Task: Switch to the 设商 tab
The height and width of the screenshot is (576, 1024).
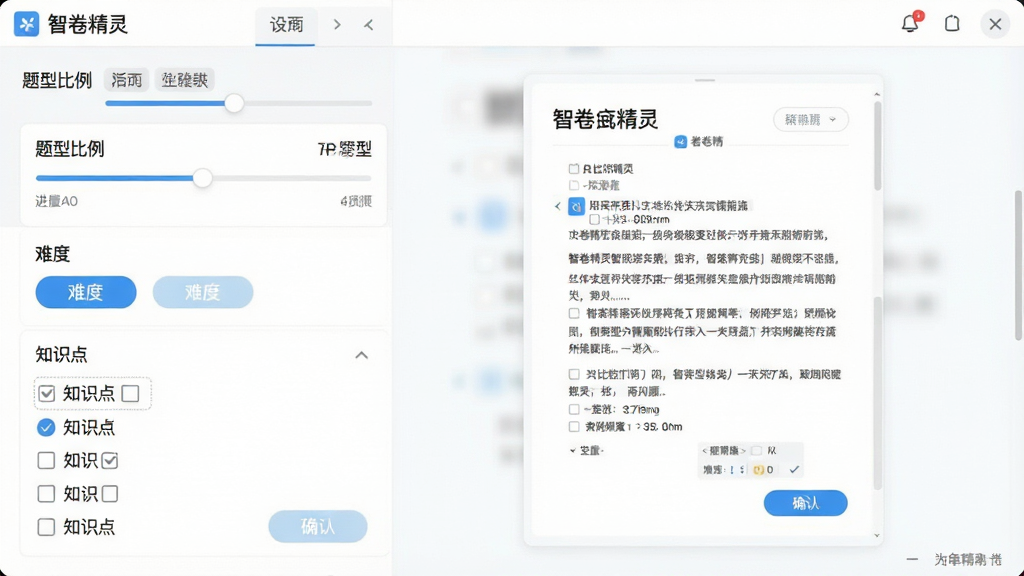Action: (286, 25)
